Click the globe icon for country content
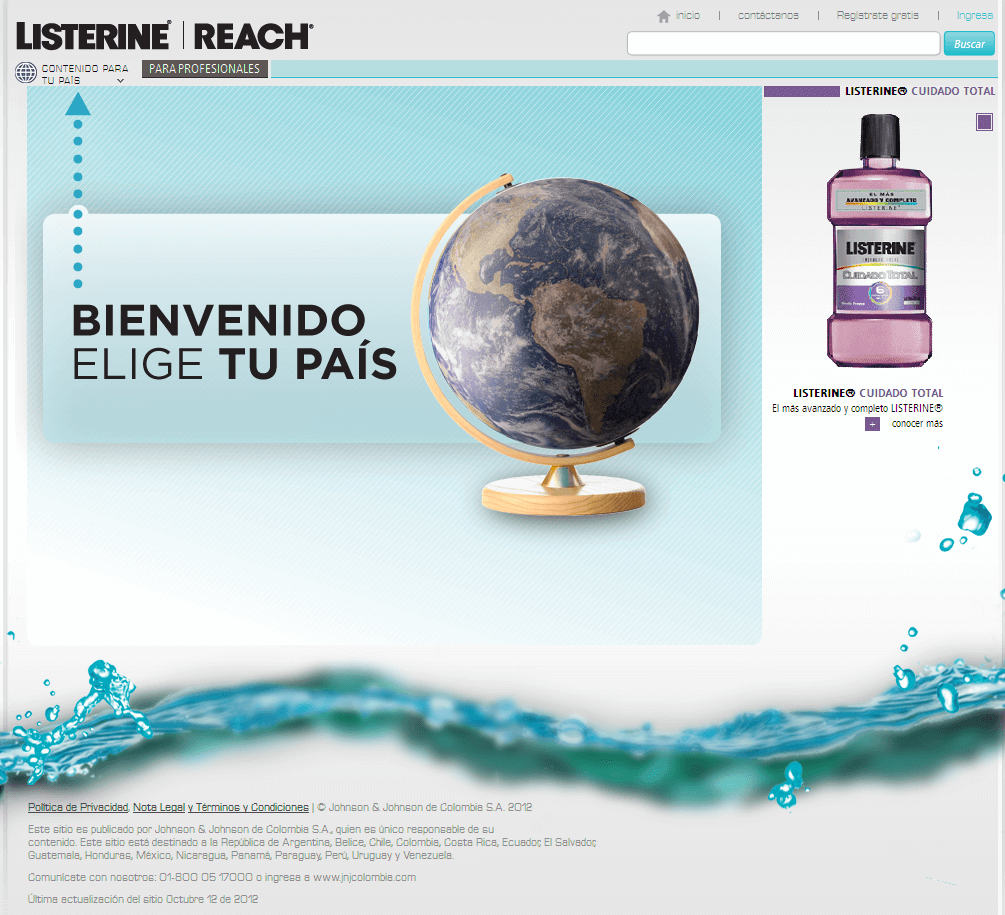Image resolution: width=1005 pixels, height=915 pixels. (x=26, y=72)
